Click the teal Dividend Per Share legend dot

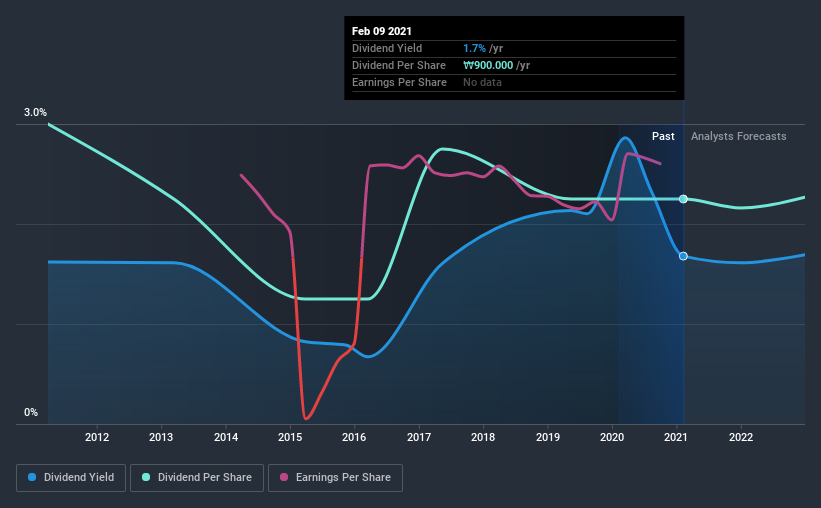tap(146, 477)
